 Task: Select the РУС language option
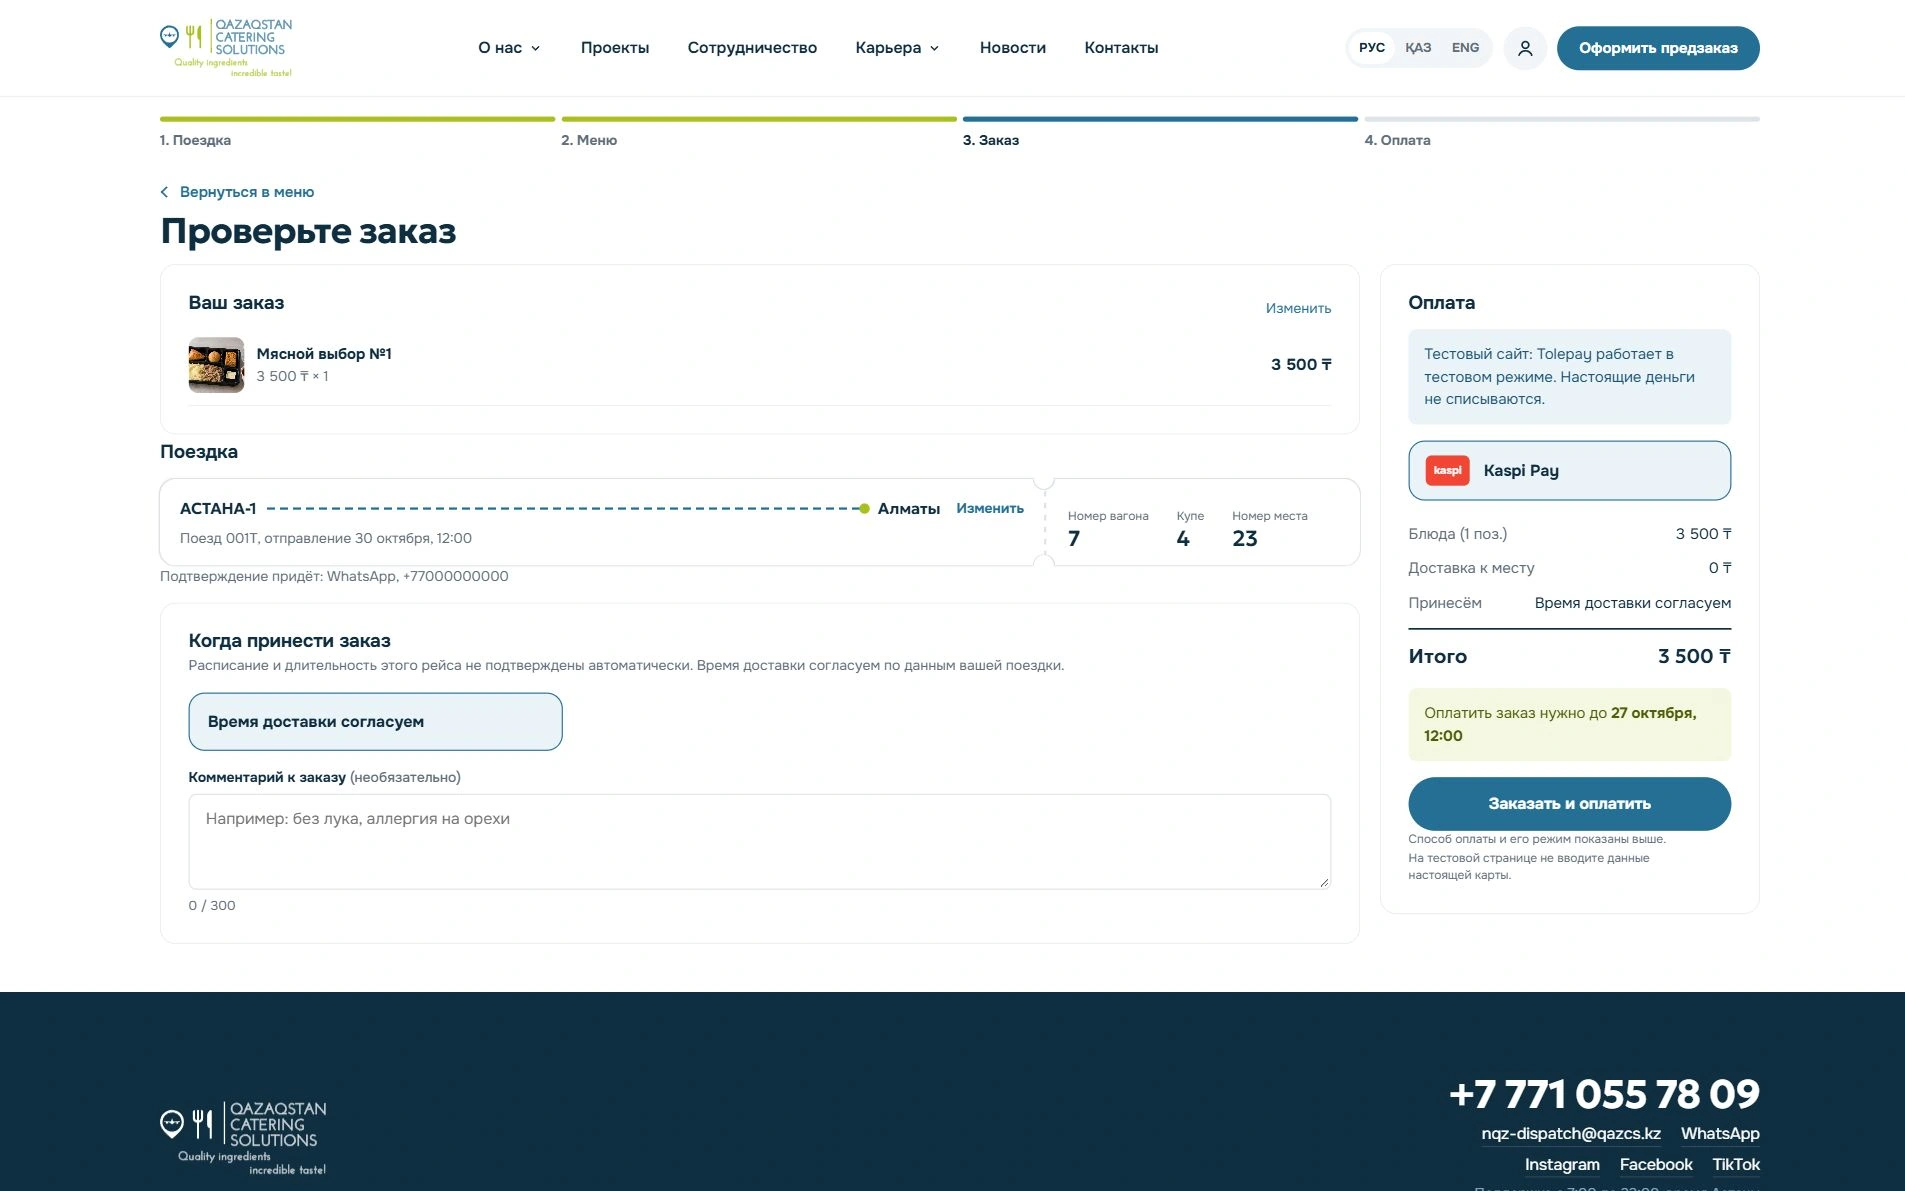pyautogui.click(x=1372, y=48)
